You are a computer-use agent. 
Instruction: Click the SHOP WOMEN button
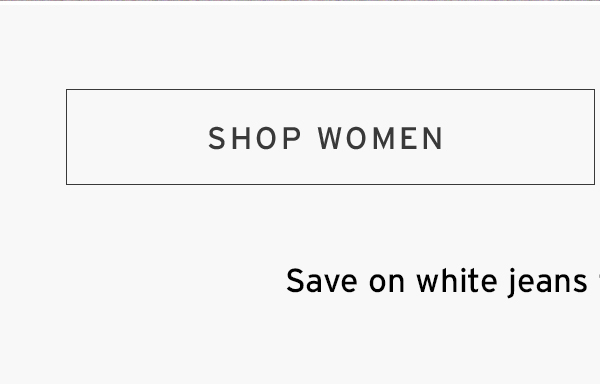point(330,137)
